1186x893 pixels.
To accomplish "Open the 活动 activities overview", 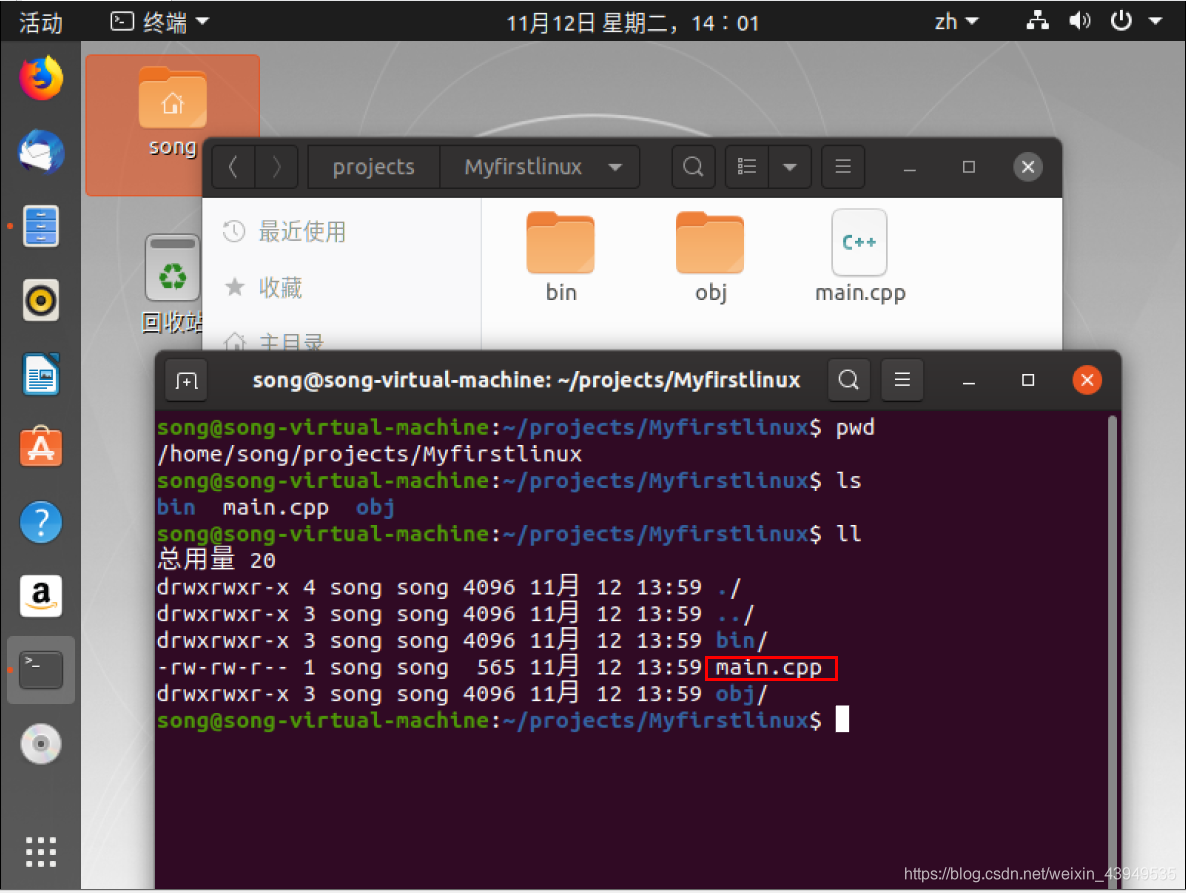I will tap(42, 23).
